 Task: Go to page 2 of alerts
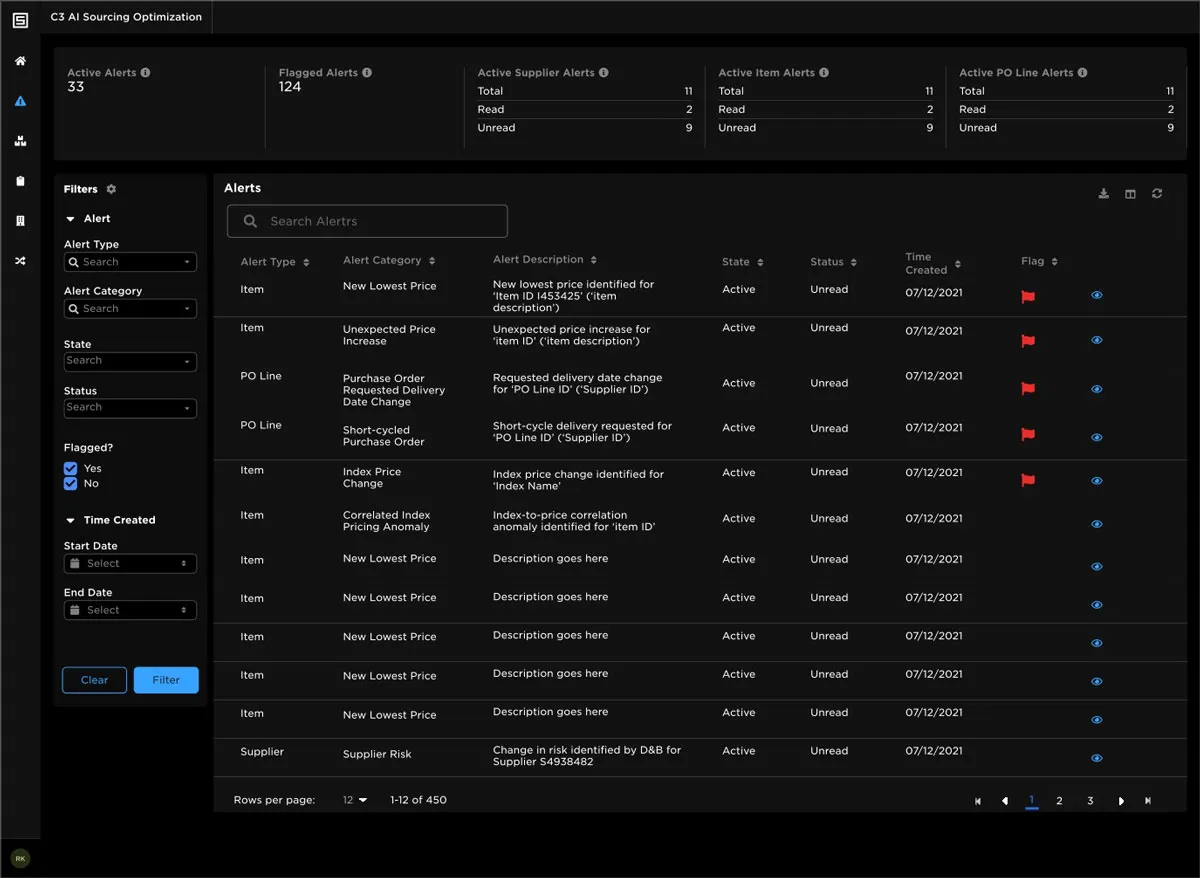click(1060, 801)
